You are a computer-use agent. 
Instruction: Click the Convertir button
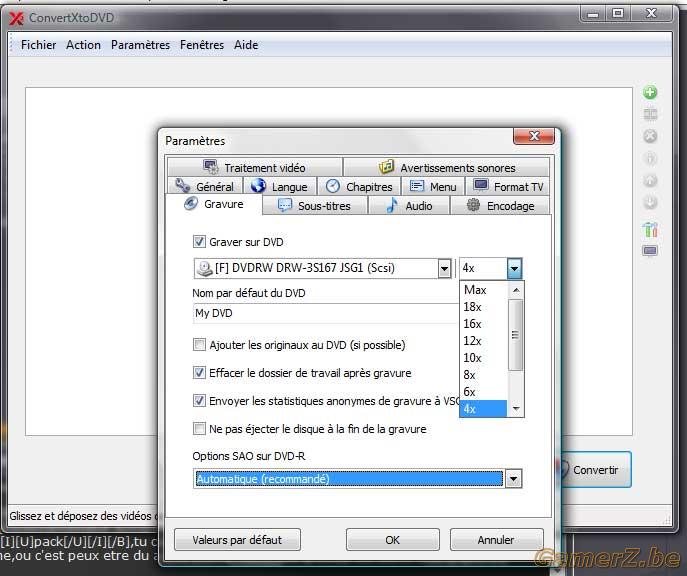coord(595,470)
